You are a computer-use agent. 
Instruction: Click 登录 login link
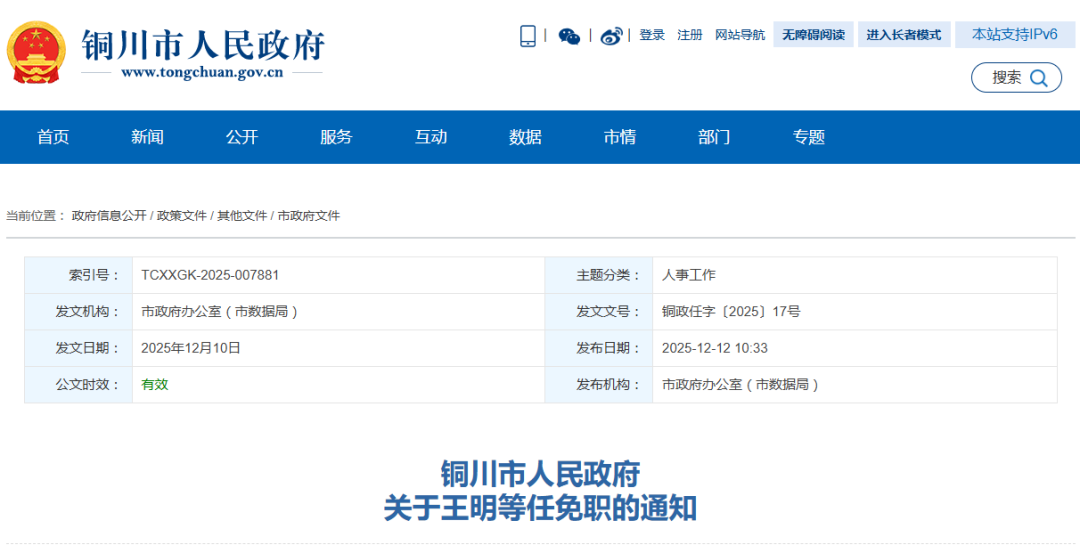point(652,35)
